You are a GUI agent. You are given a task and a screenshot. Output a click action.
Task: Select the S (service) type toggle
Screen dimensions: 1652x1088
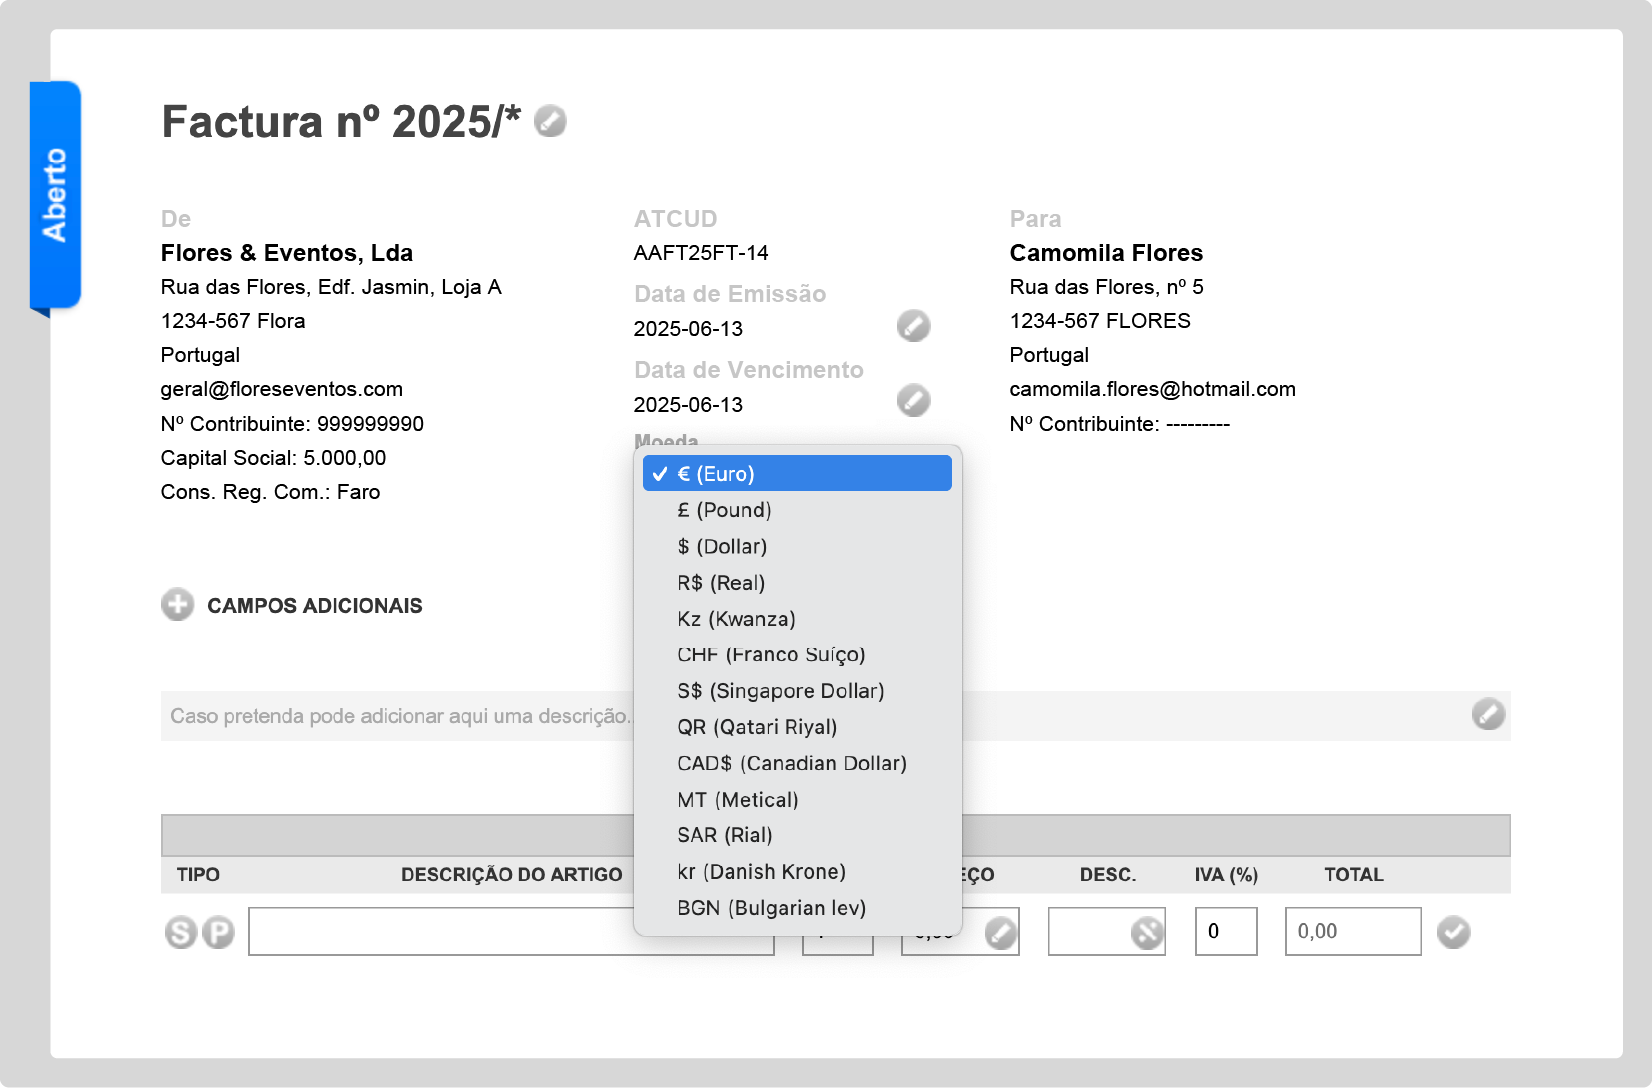(x=181, y=932)
